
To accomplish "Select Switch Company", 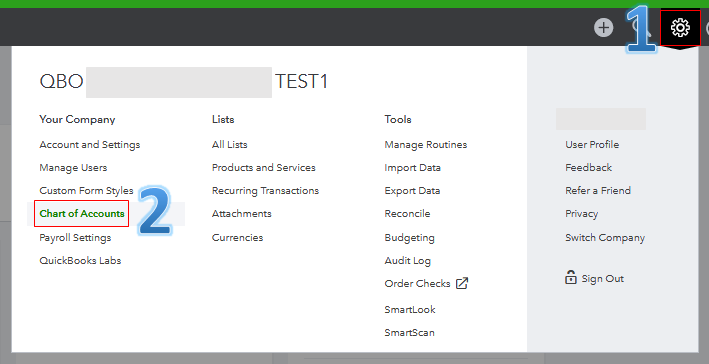I will 605,238.
